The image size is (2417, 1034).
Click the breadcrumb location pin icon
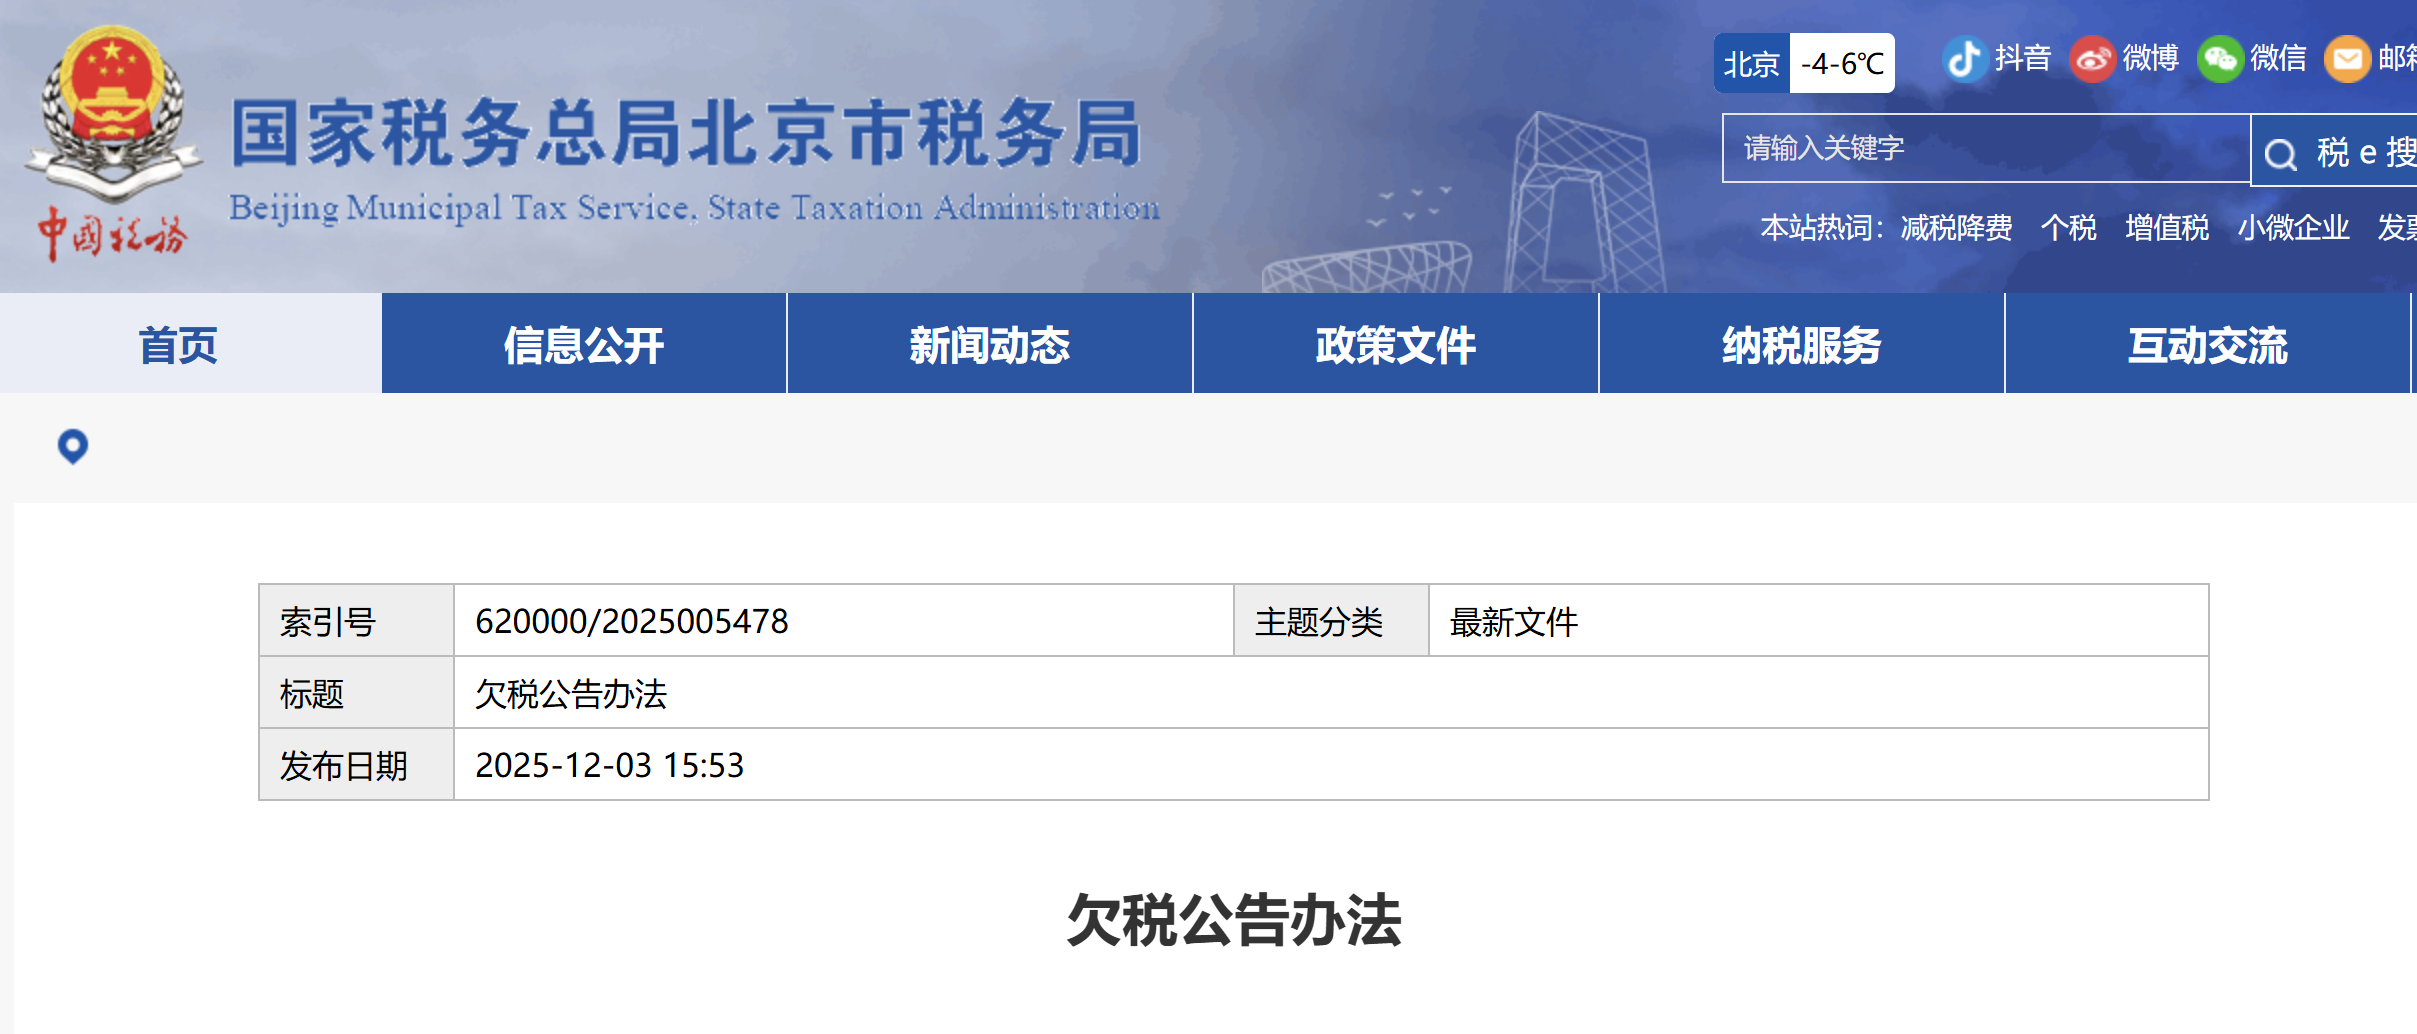tap(71, 447)
